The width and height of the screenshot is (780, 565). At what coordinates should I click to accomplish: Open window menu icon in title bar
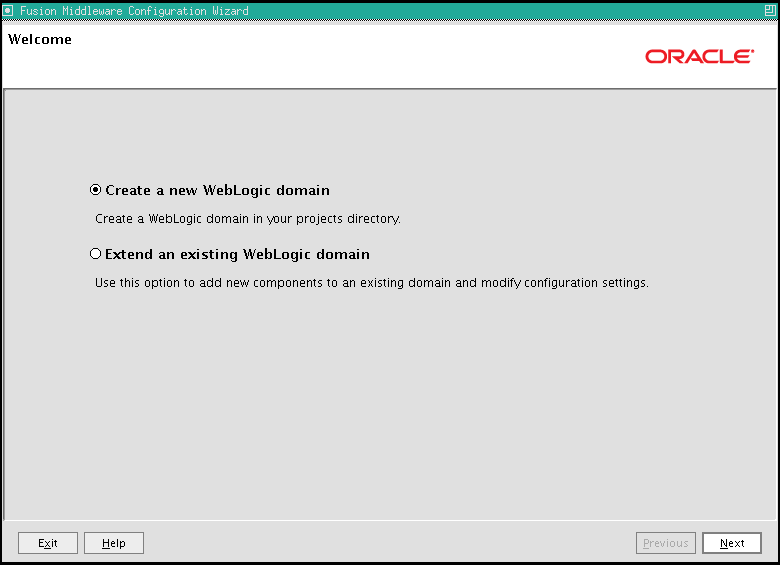[x=8, y=10]
